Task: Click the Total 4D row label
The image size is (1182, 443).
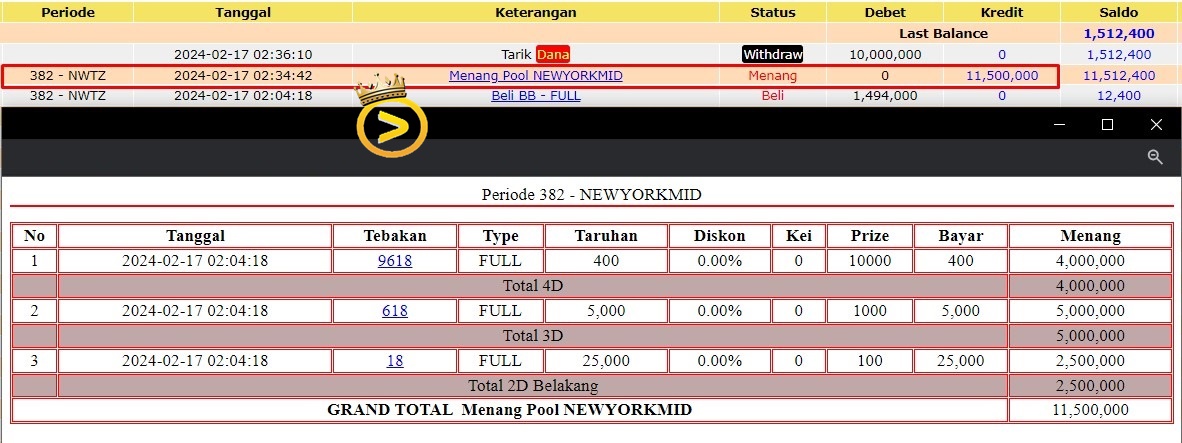Action: pyautogui.click(x=533, y=286)
